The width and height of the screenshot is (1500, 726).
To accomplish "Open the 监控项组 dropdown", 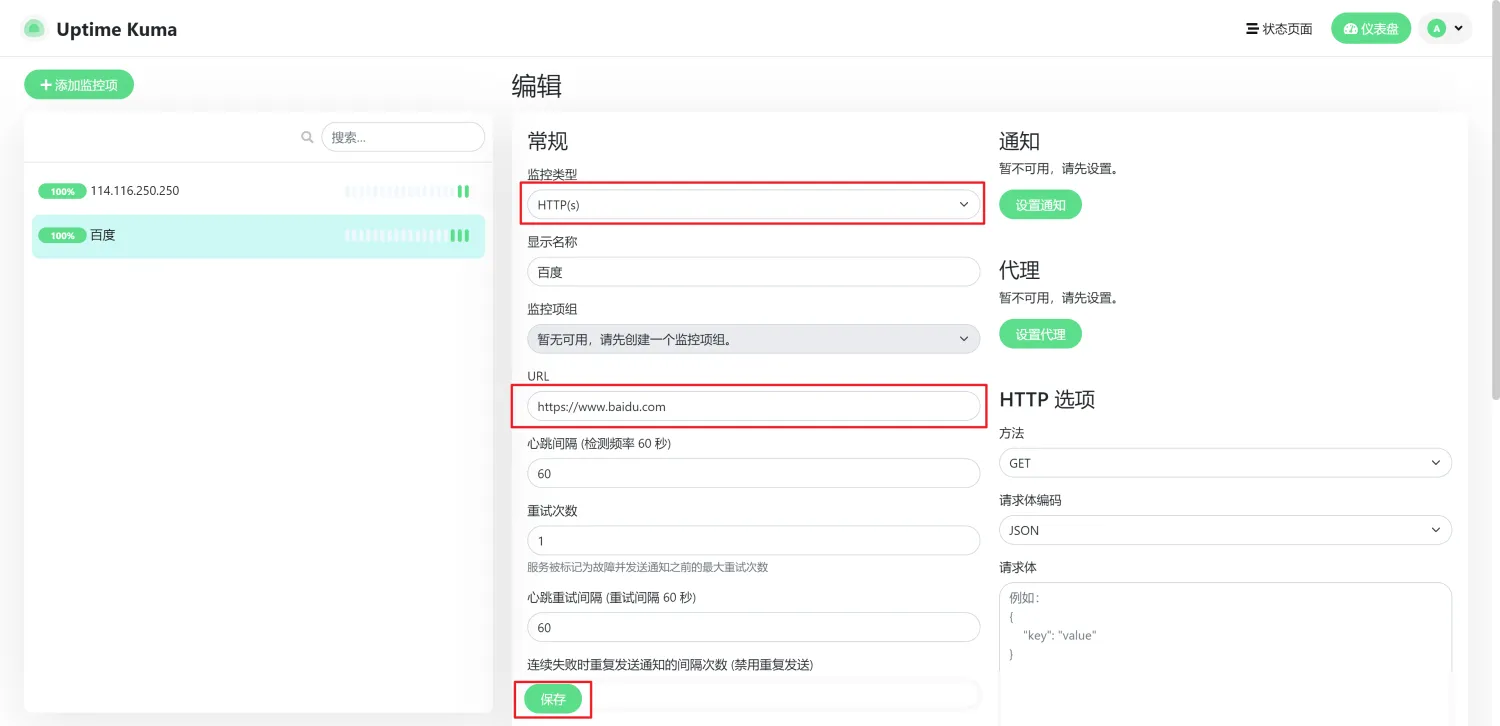I will click(x=753, y=339).
